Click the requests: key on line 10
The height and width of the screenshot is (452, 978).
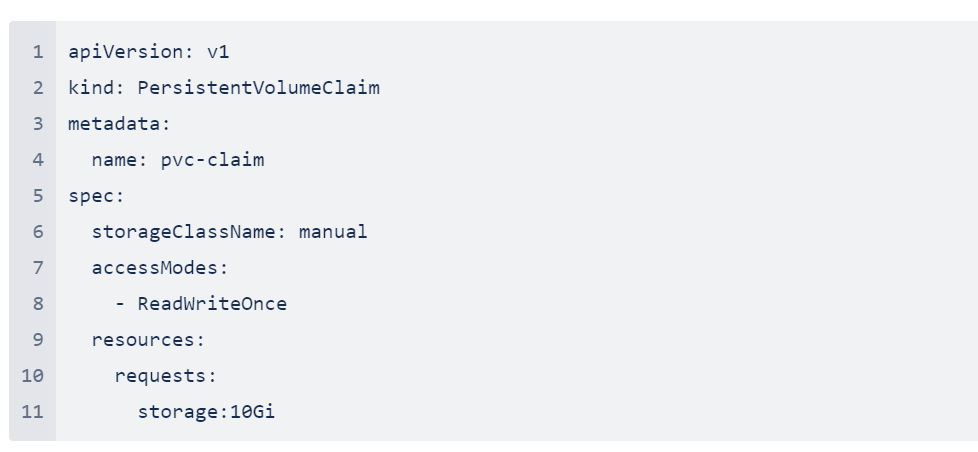tap(166, 376)
